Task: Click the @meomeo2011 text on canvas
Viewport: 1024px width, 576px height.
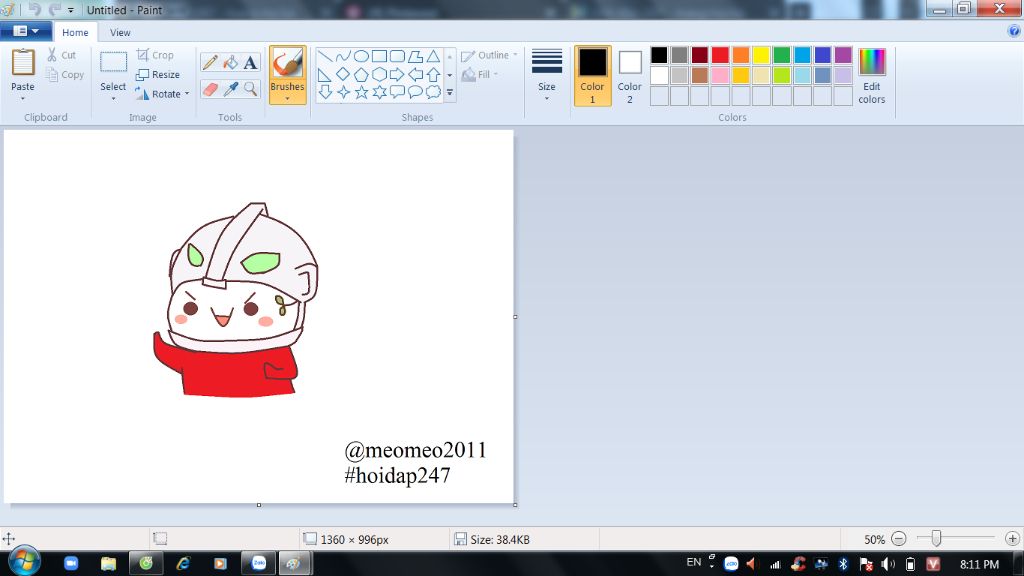Action: point(415,450)
